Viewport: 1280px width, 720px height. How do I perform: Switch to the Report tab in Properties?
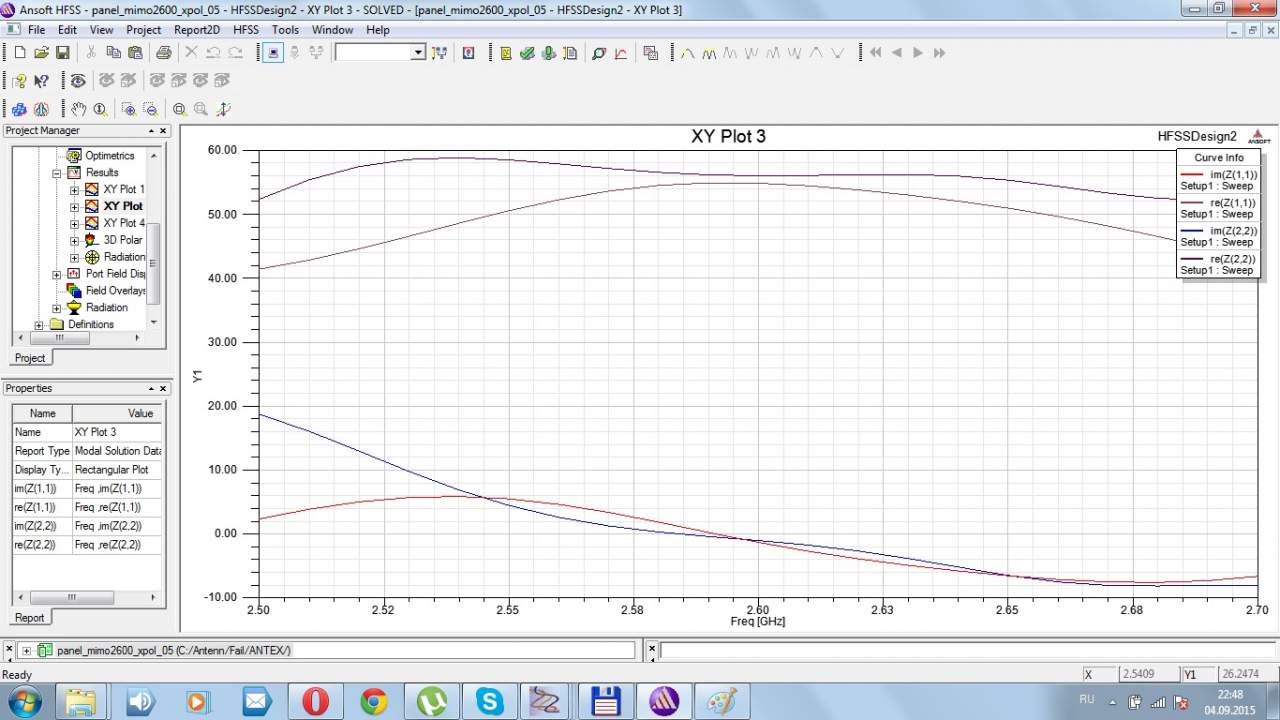[29, 618]
